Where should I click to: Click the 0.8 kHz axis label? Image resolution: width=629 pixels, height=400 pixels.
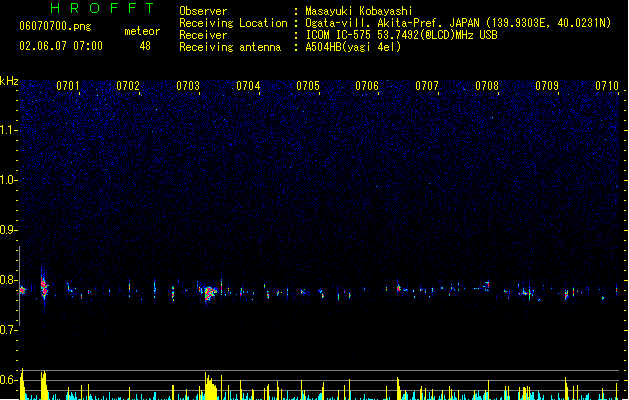point(8,280)
